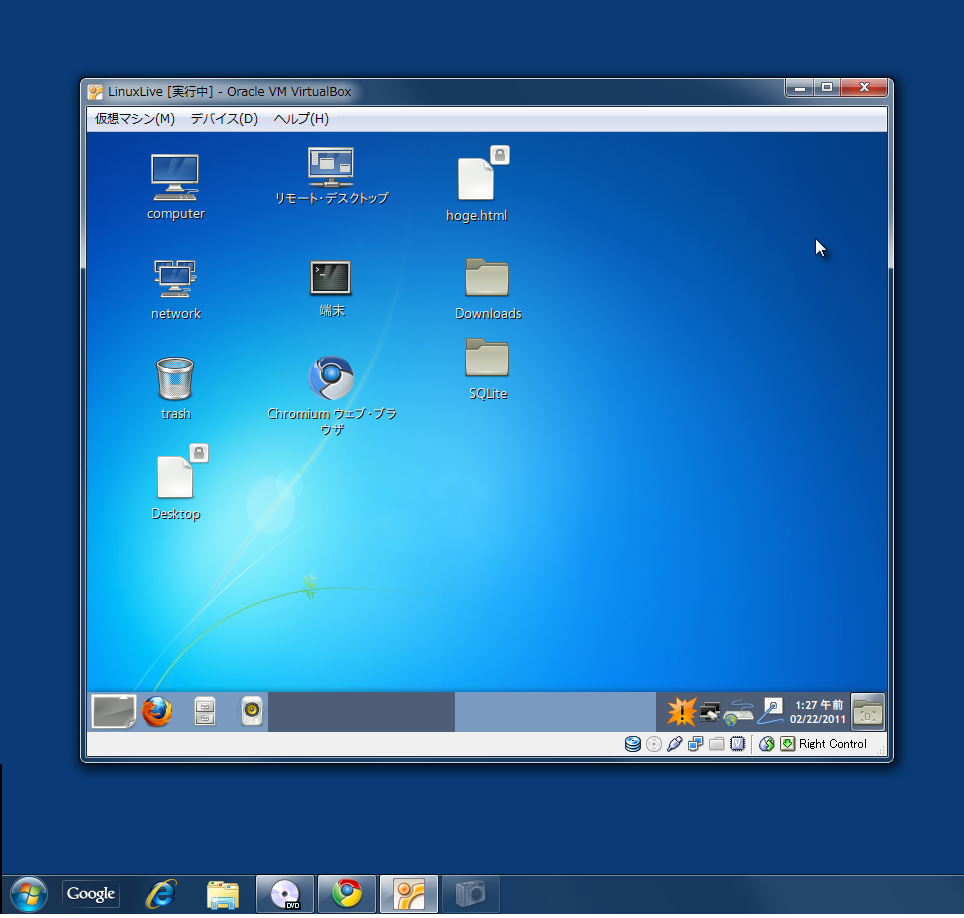Launch Internet Explorer from Windows taskbar
This screenshot has width=964, height=918.
click(x=161, y=894)
